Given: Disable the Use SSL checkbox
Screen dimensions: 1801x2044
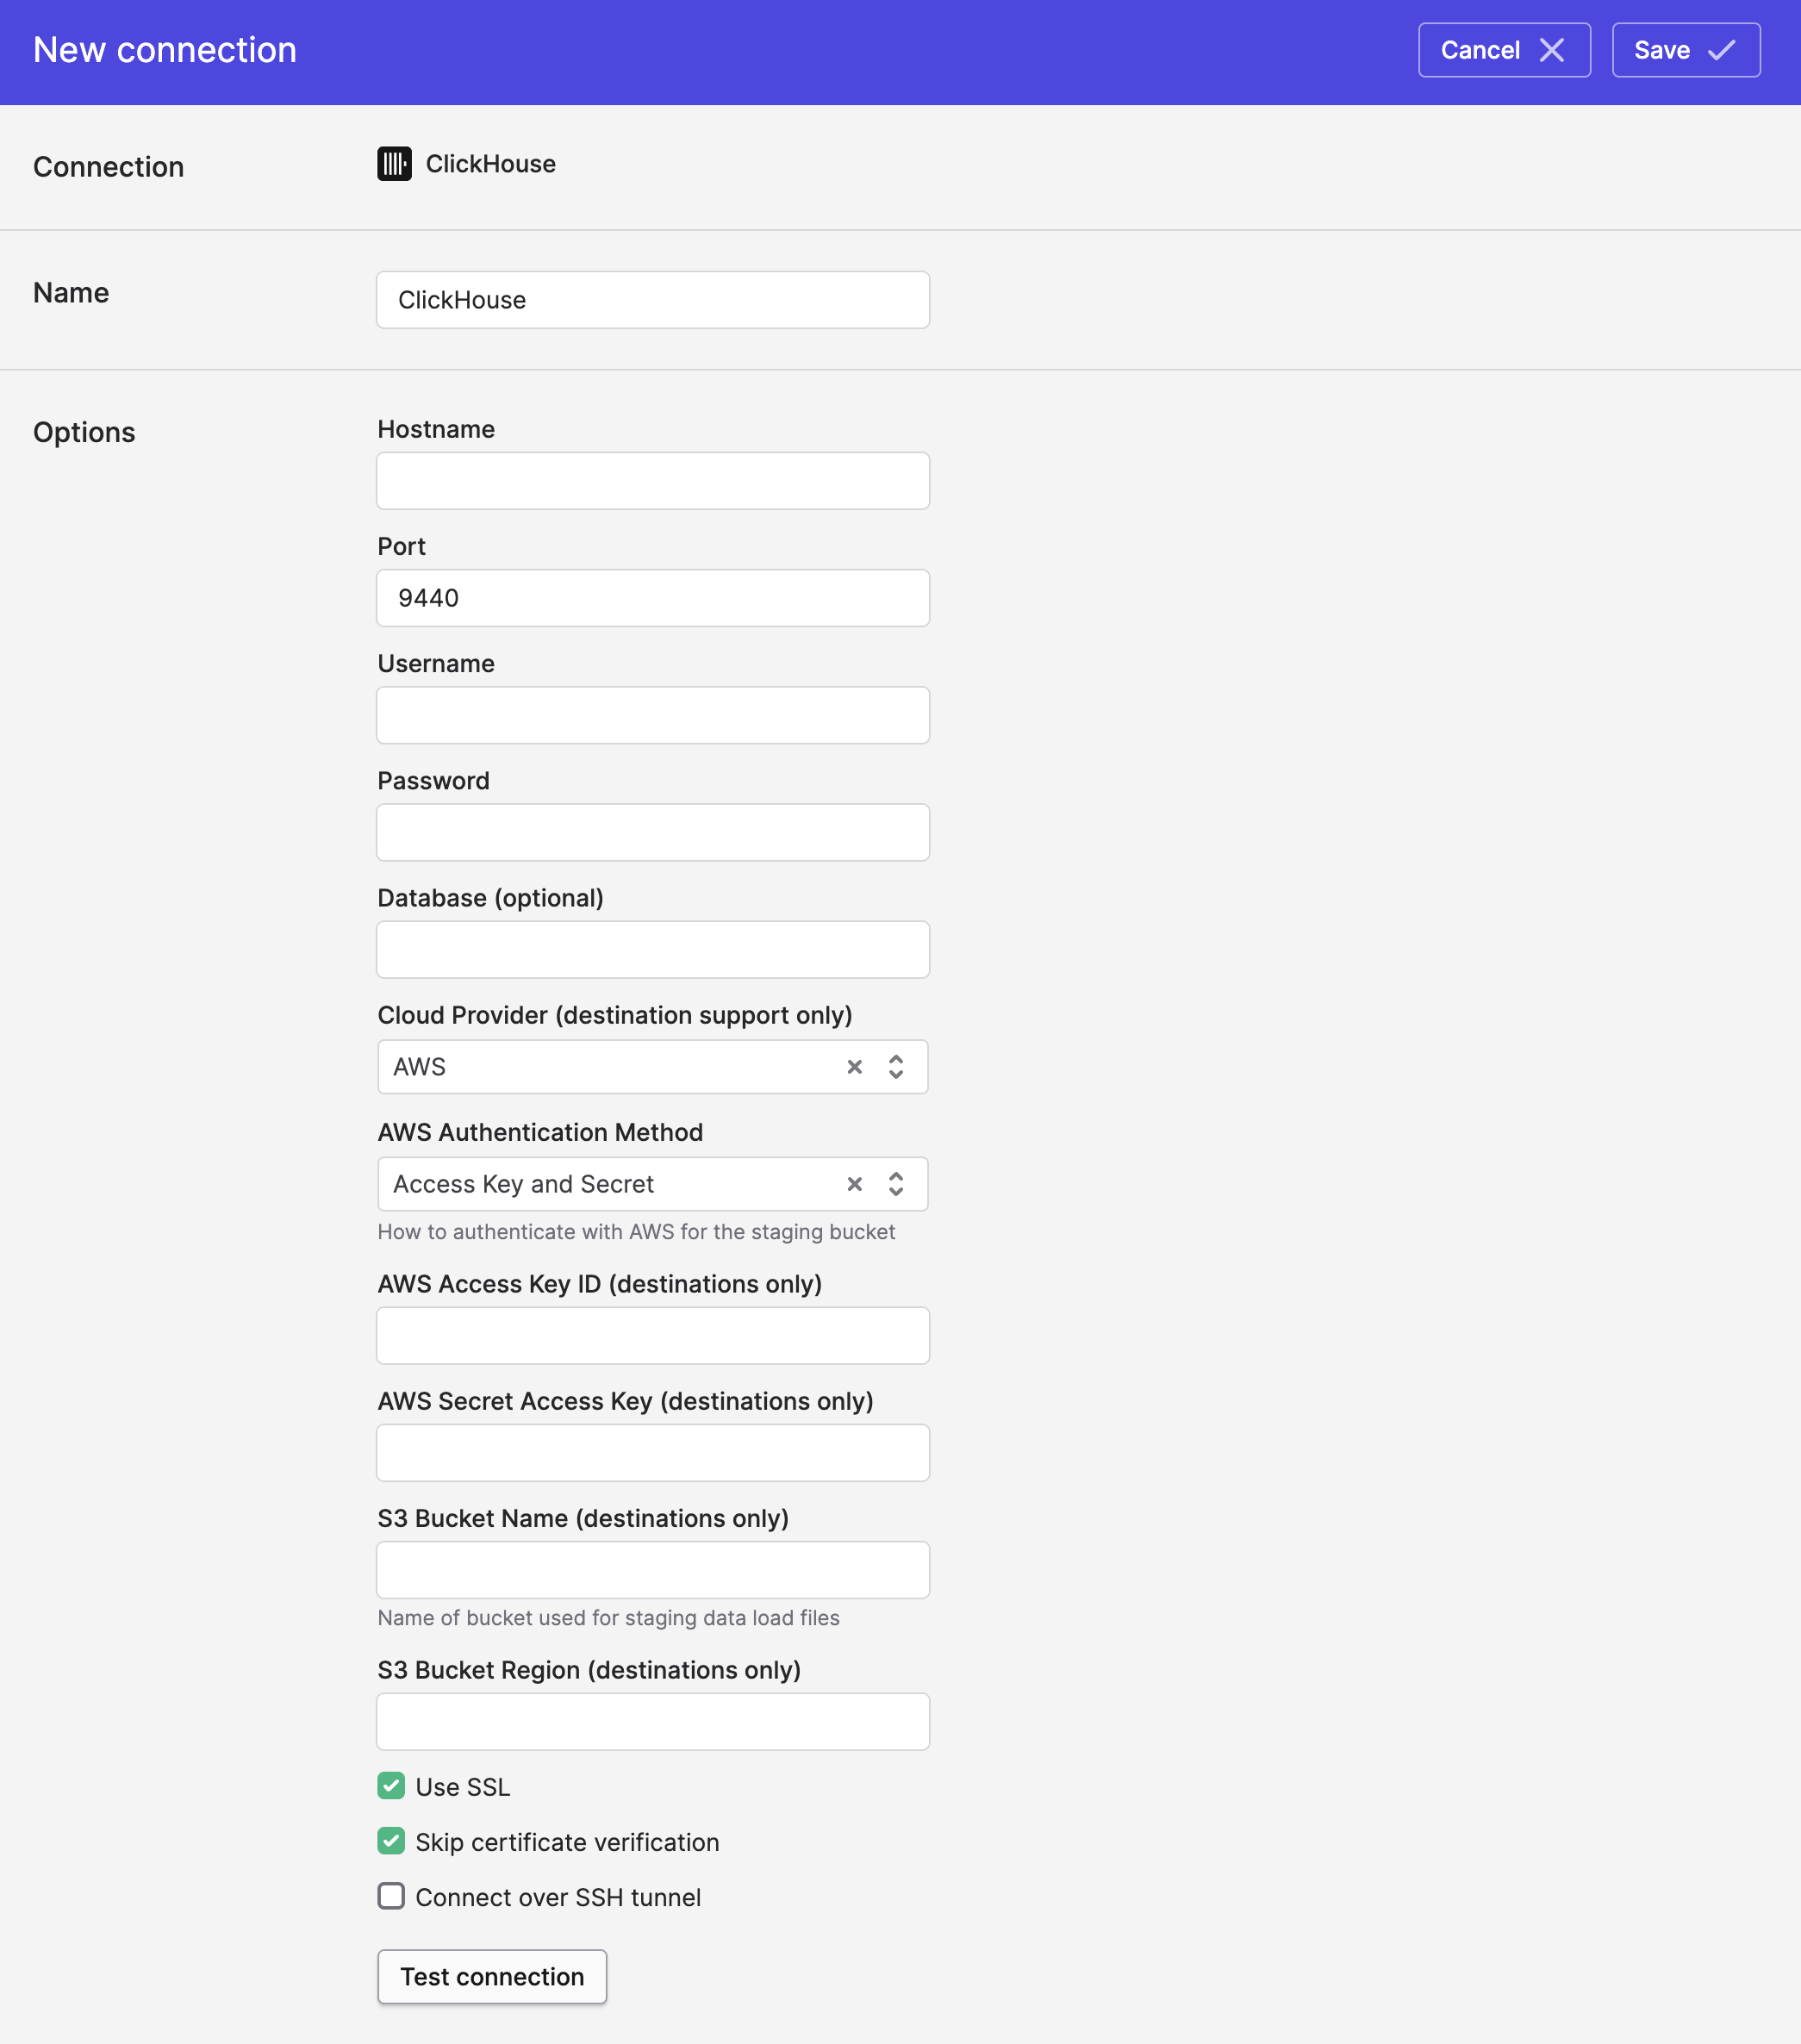Looking at the screenshot, I should tap(391, 1786).
